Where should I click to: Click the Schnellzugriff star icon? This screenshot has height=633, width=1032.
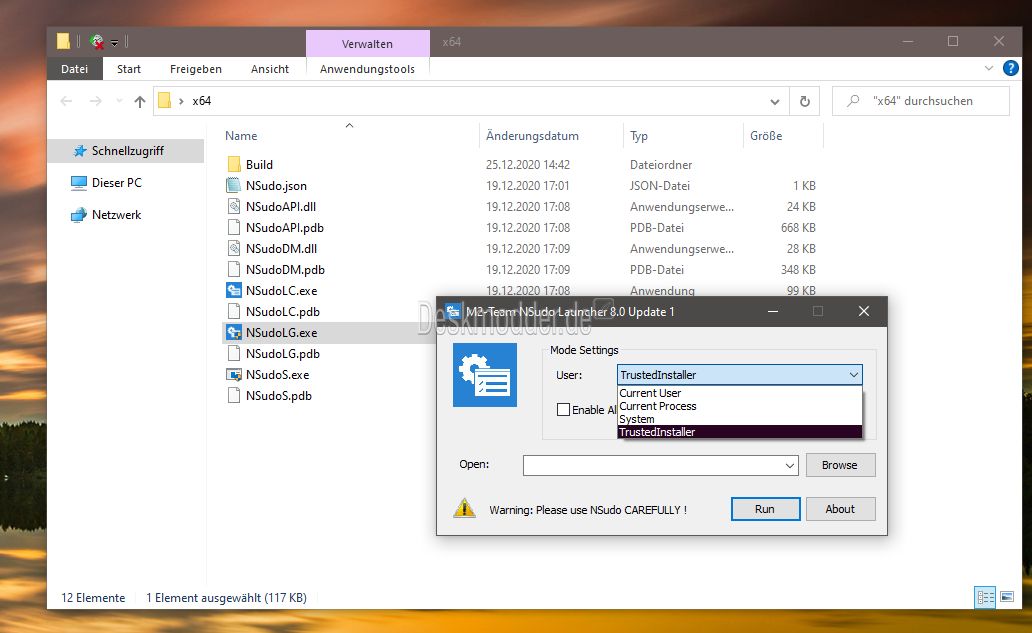pos(80,151)
